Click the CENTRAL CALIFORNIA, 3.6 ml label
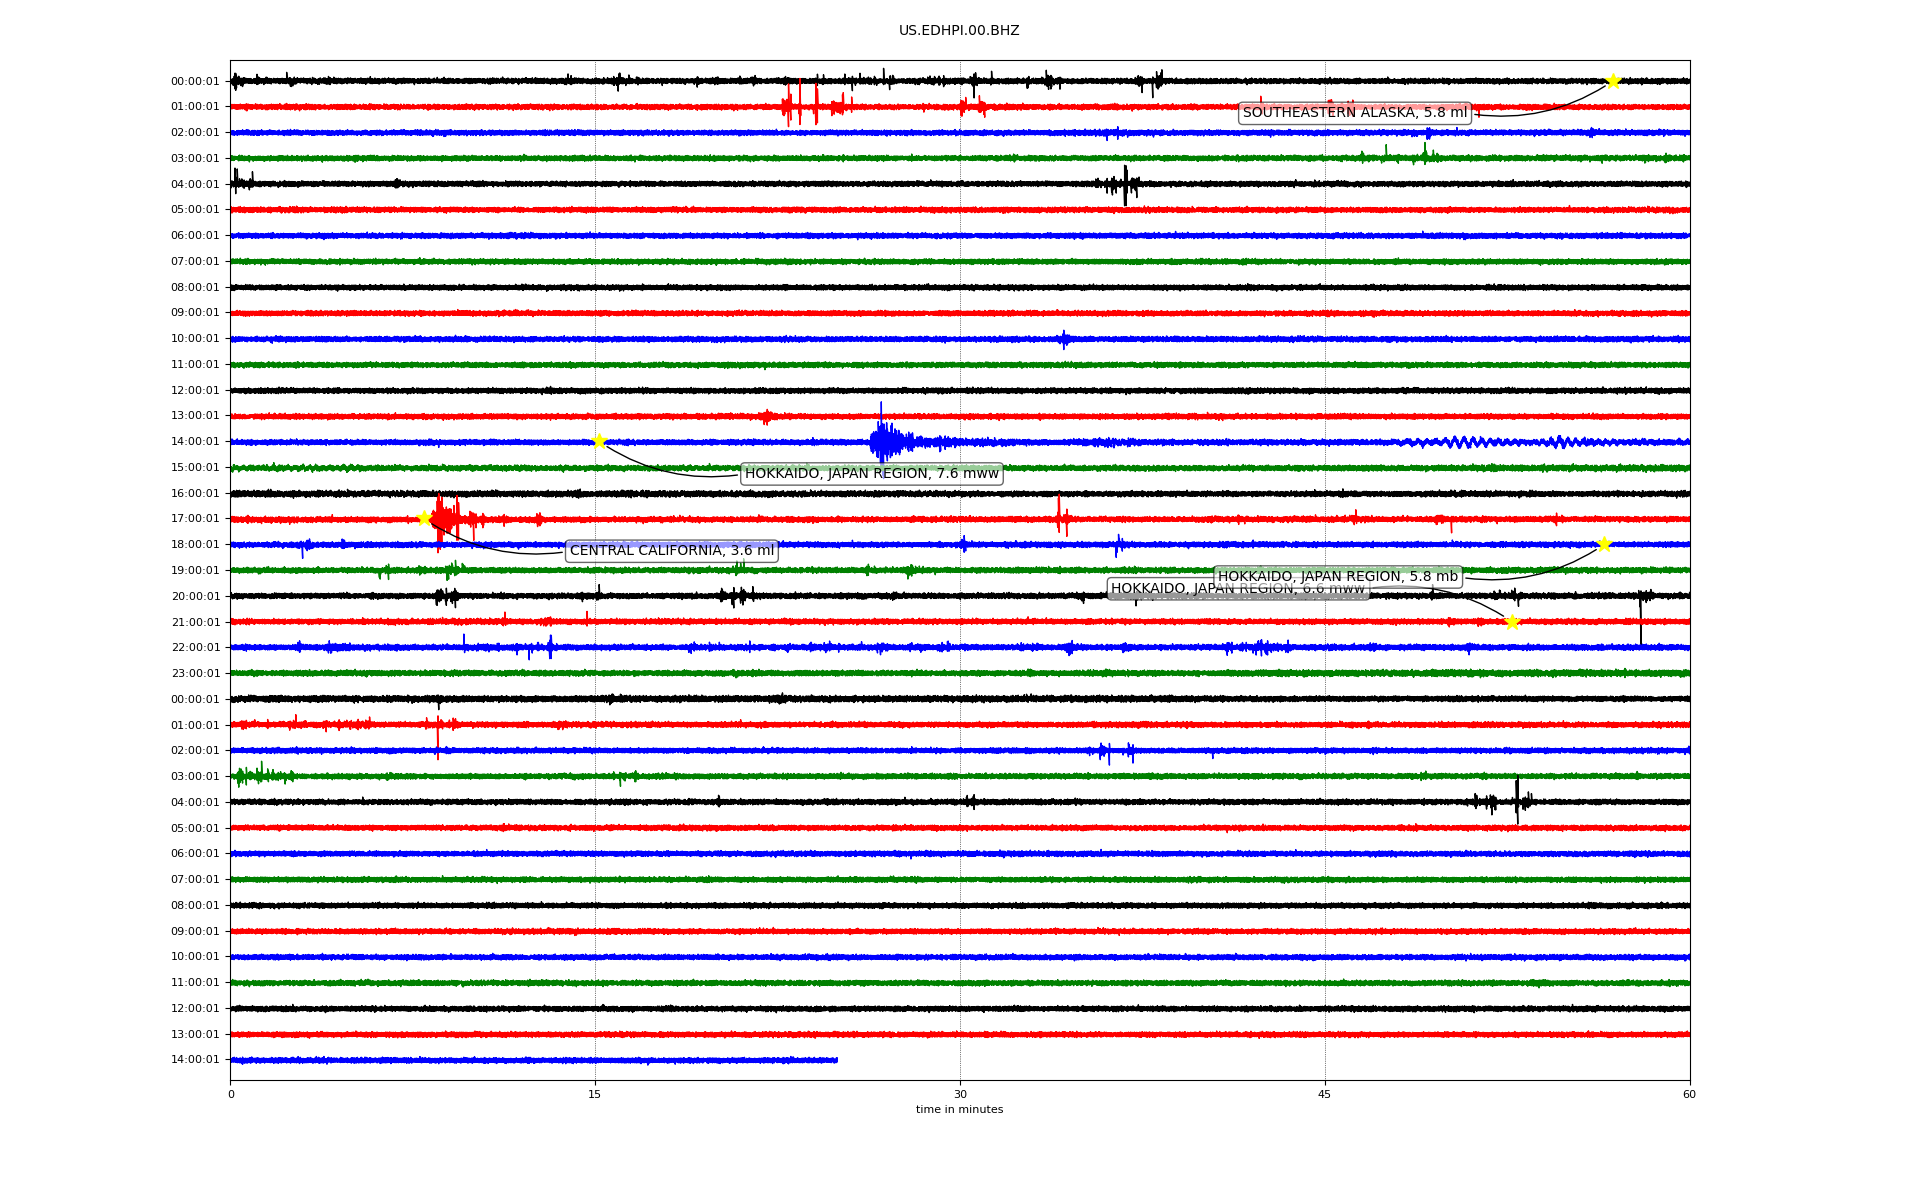 point(671,551)
